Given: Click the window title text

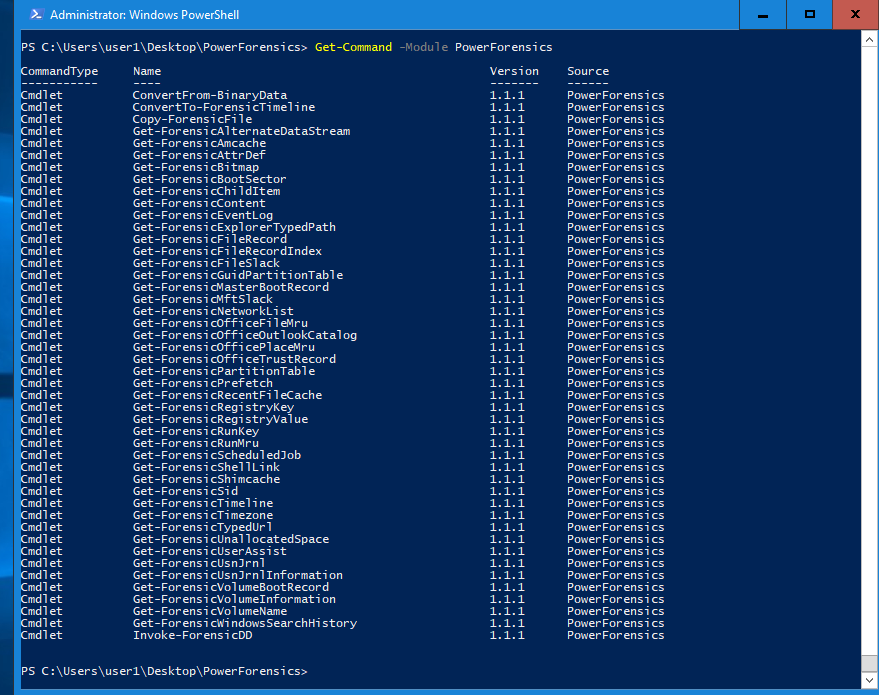Looking at the screenshot, I should (144, 15).
